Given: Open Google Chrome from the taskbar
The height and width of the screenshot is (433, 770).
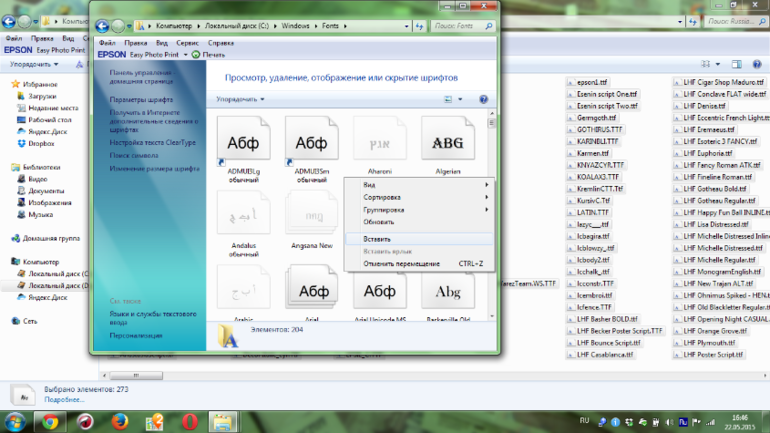Looking at the screenshot, I should point(50,420).
